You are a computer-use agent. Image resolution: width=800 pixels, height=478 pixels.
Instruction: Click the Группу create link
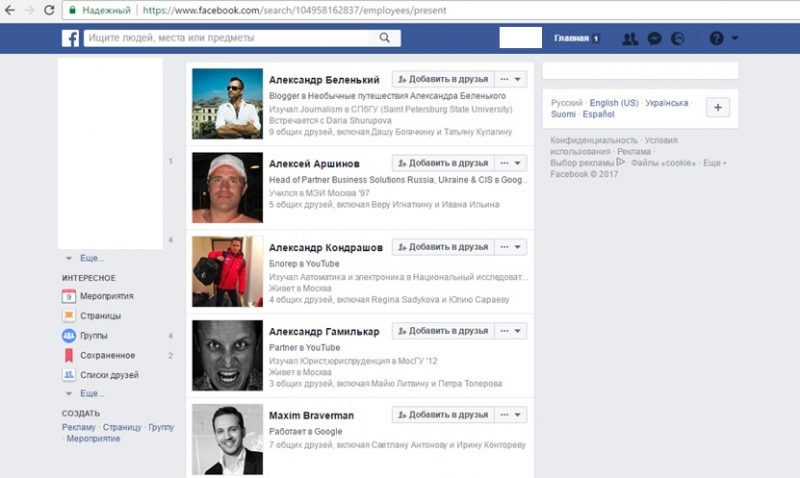pyautogui.click(x=161, y=427)
